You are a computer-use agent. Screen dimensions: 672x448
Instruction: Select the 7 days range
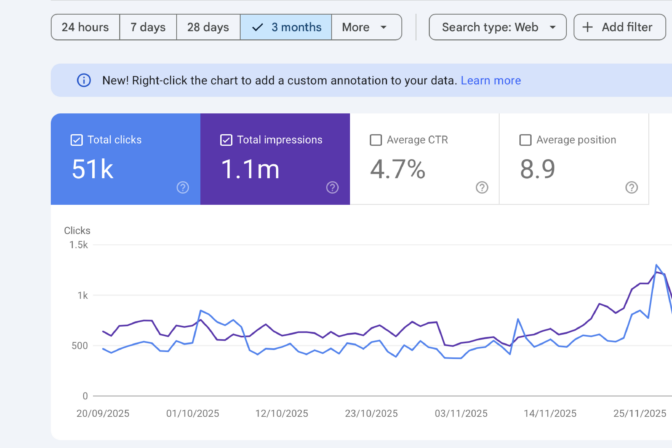tap(148, 27)
